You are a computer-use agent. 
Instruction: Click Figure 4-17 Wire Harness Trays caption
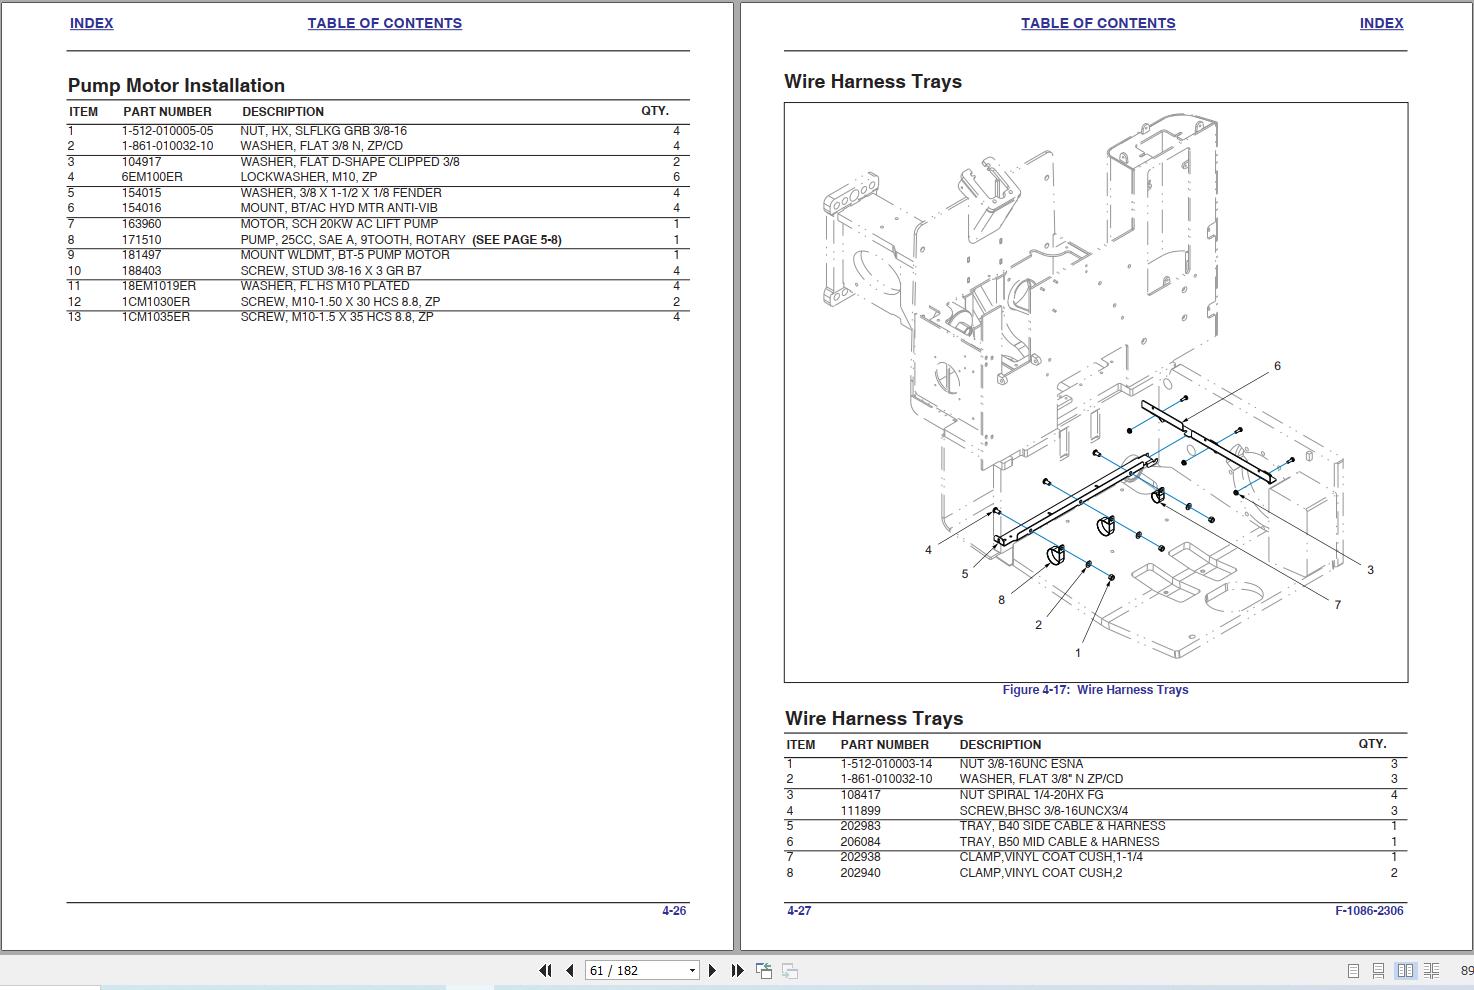pos(1095,690)
